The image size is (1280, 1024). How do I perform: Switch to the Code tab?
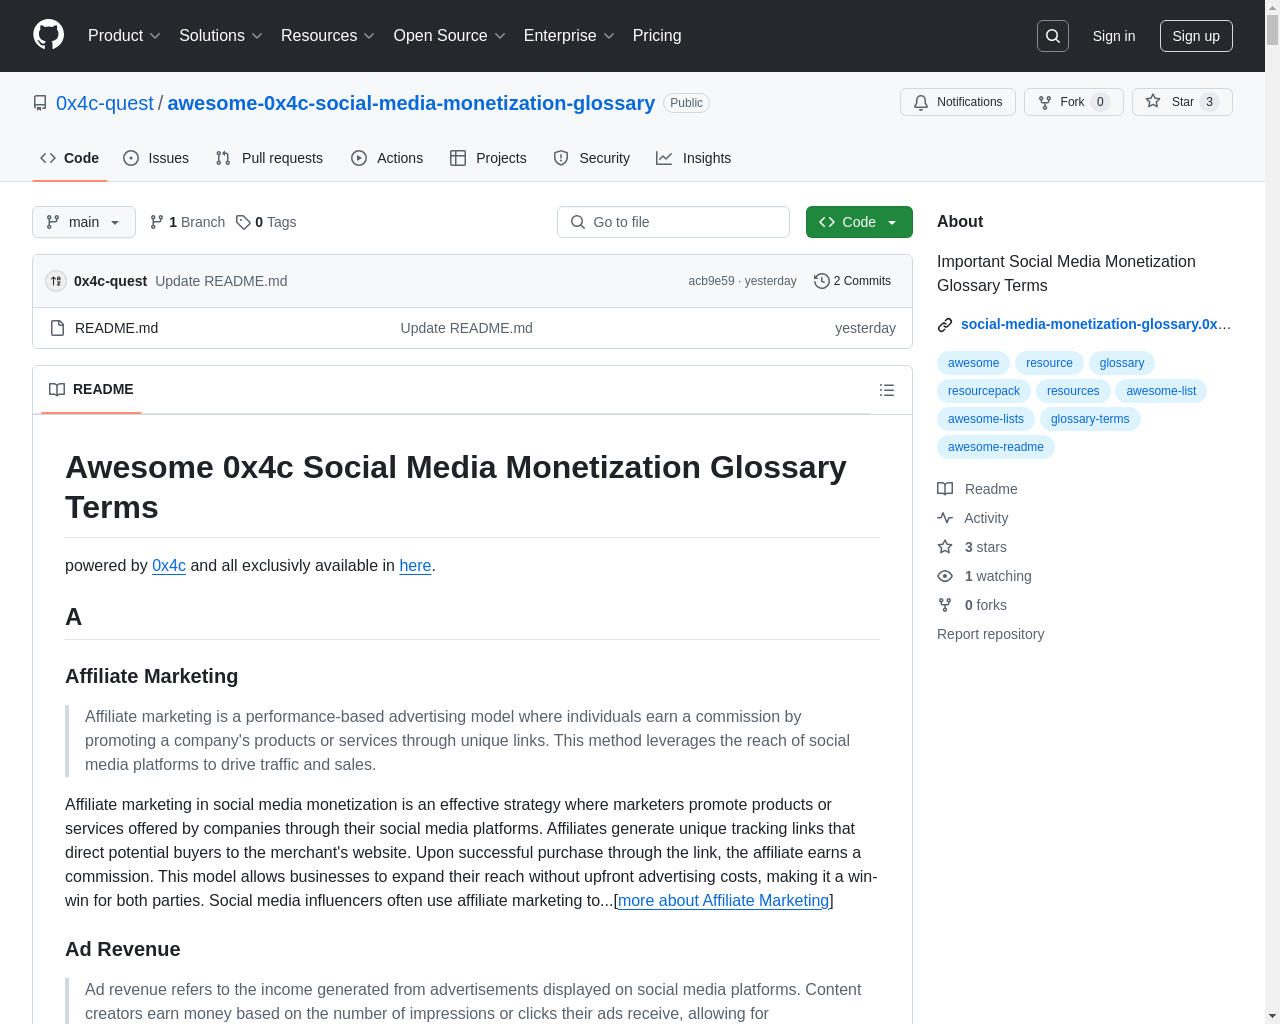pyautogui.click(x=70, y=158)
